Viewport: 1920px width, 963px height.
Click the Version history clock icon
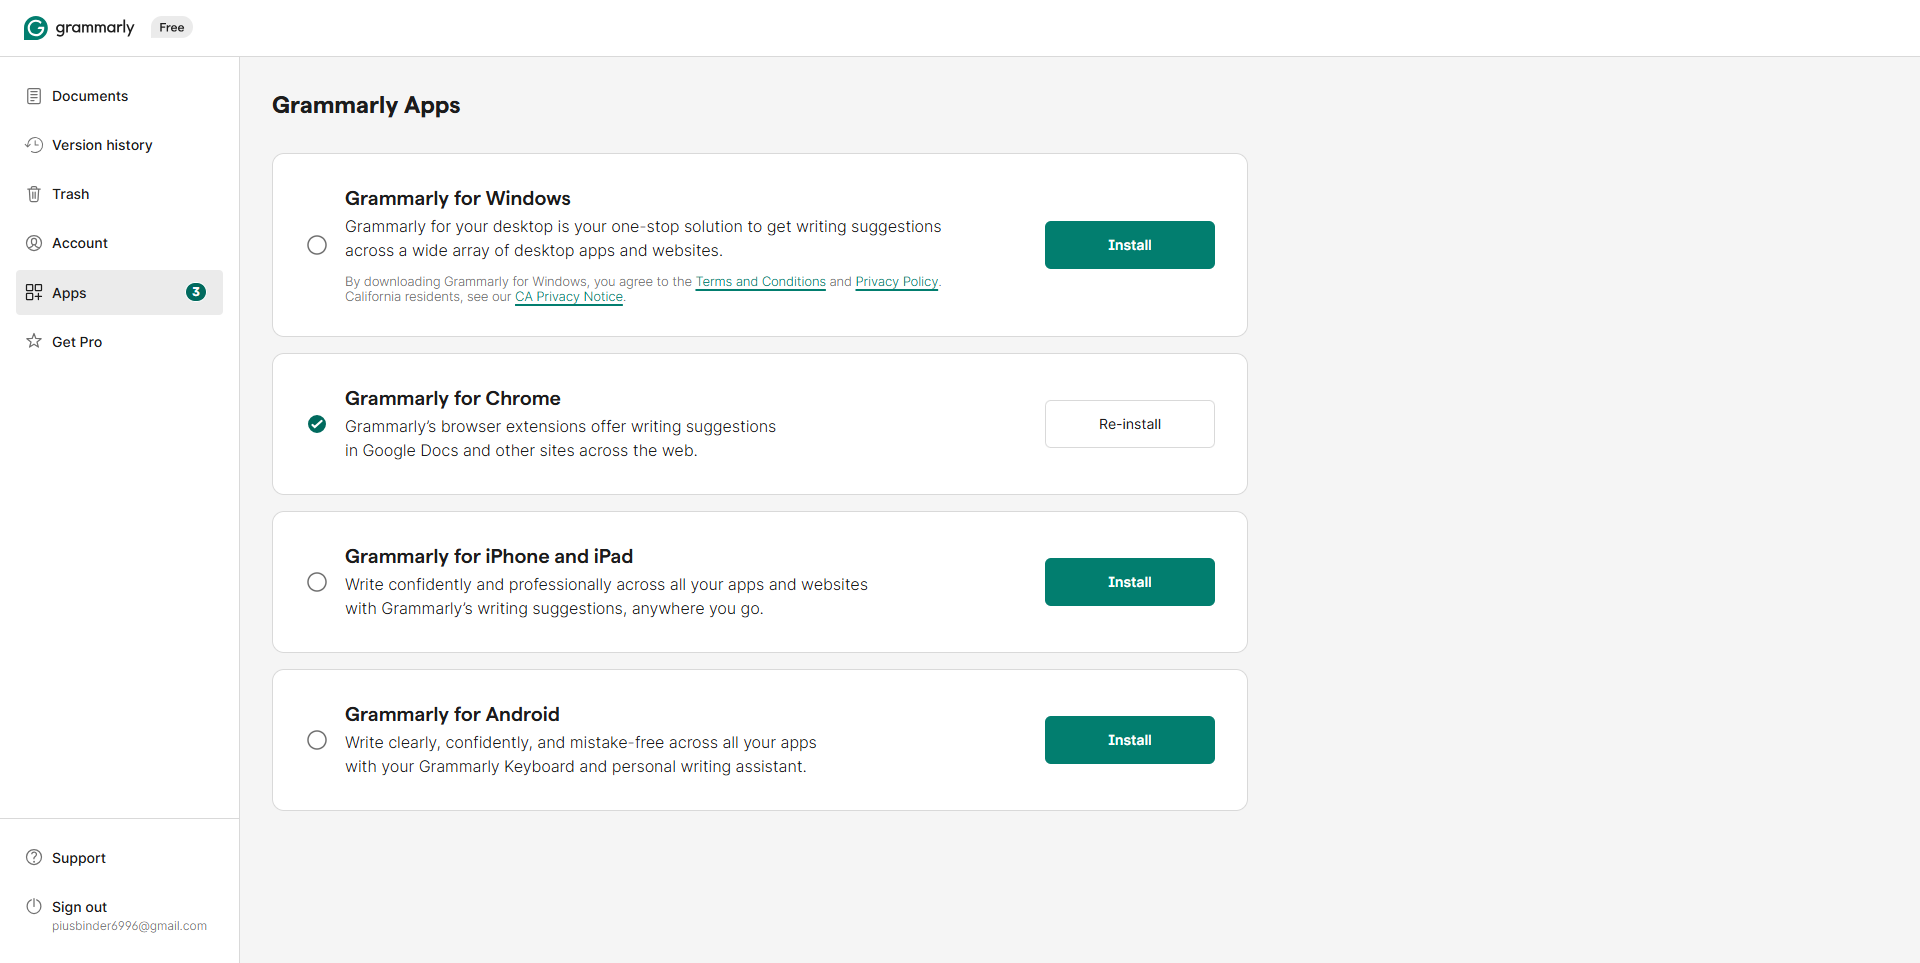pyautogui.click(x=34, y=145)
